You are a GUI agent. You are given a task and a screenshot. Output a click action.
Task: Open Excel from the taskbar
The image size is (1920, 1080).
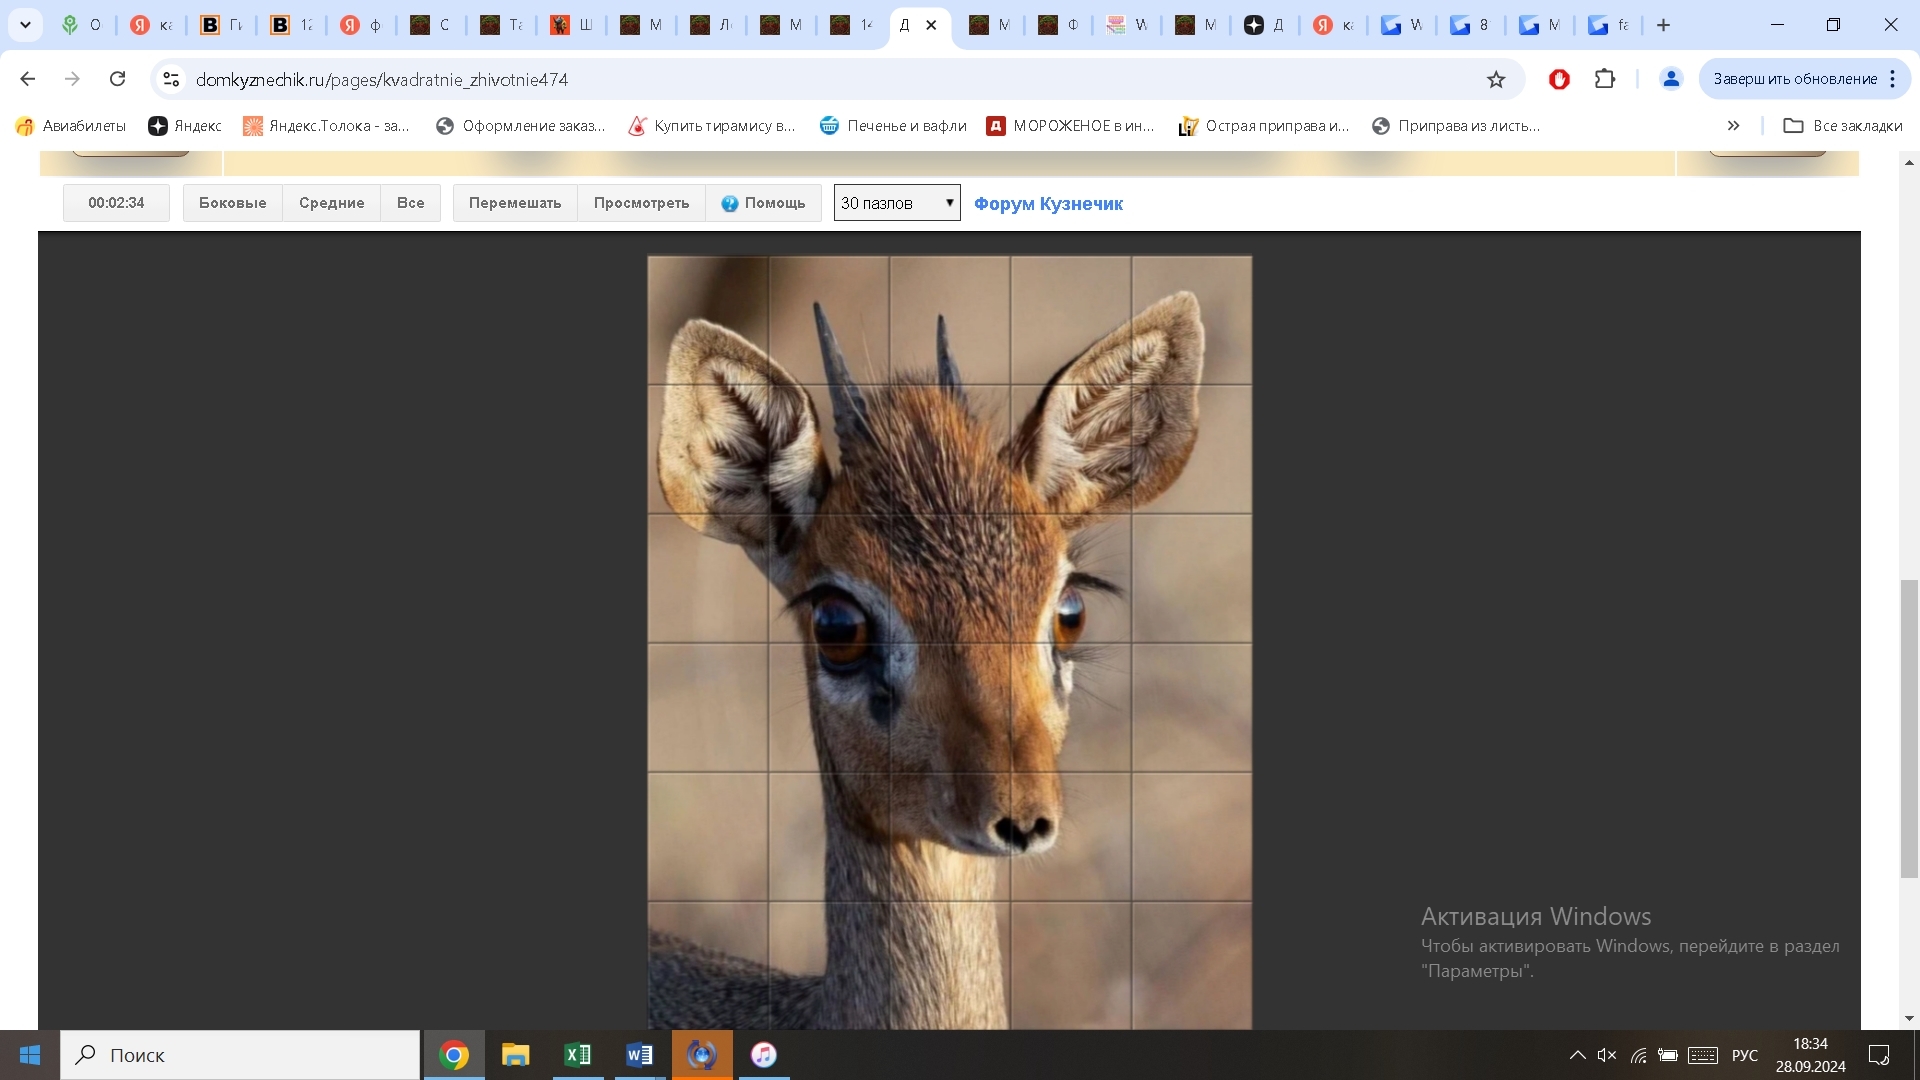coord(578,1055)
